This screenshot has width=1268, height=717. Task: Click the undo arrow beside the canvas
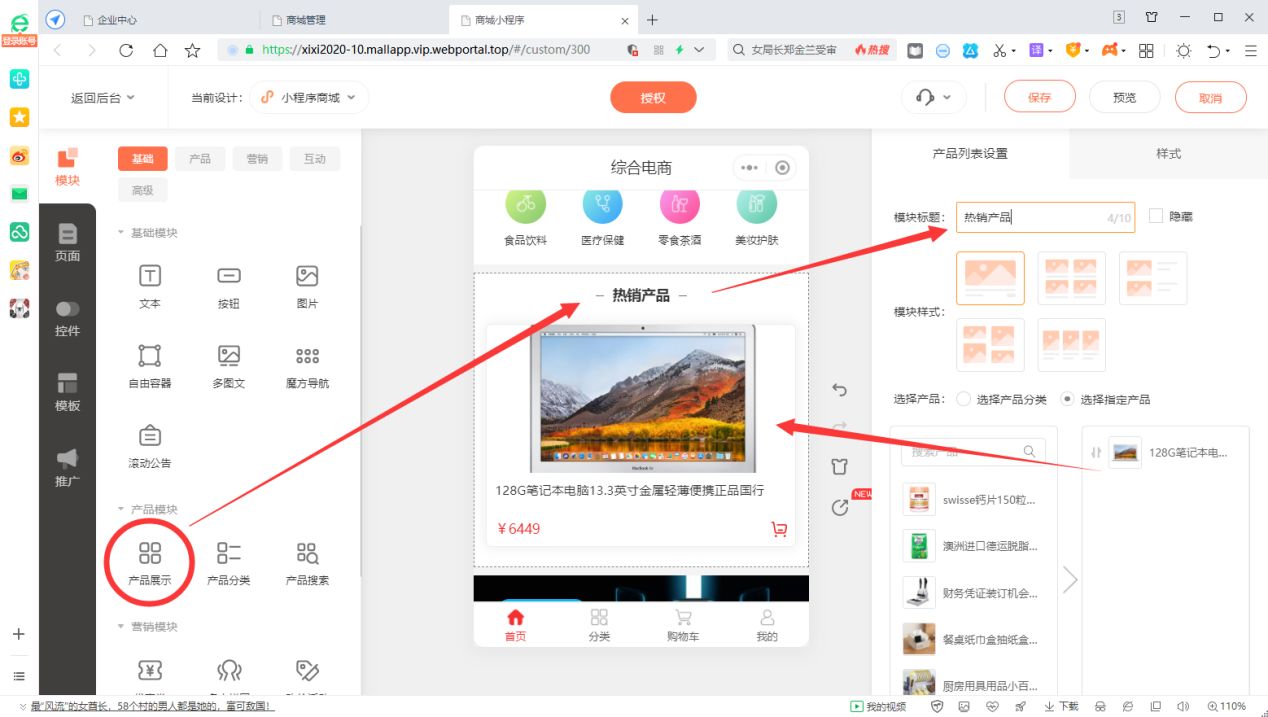tap(839, 390)
